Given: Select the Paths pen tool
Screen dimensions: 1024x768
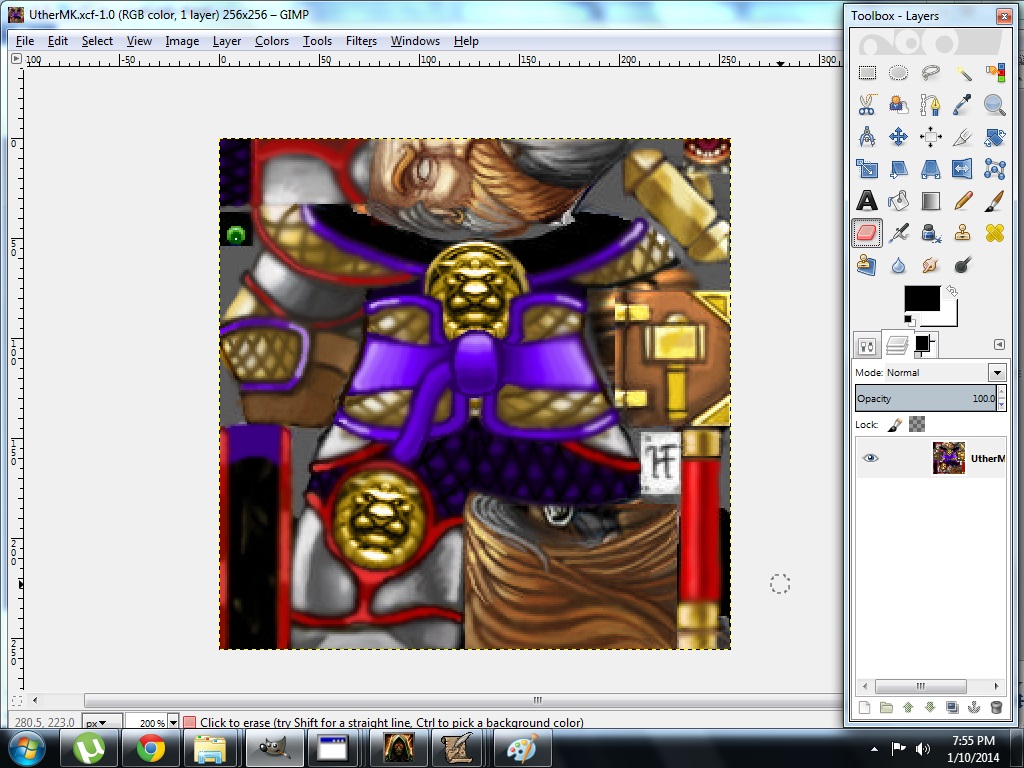Looking at the screenshot, I should click(931, 104).
